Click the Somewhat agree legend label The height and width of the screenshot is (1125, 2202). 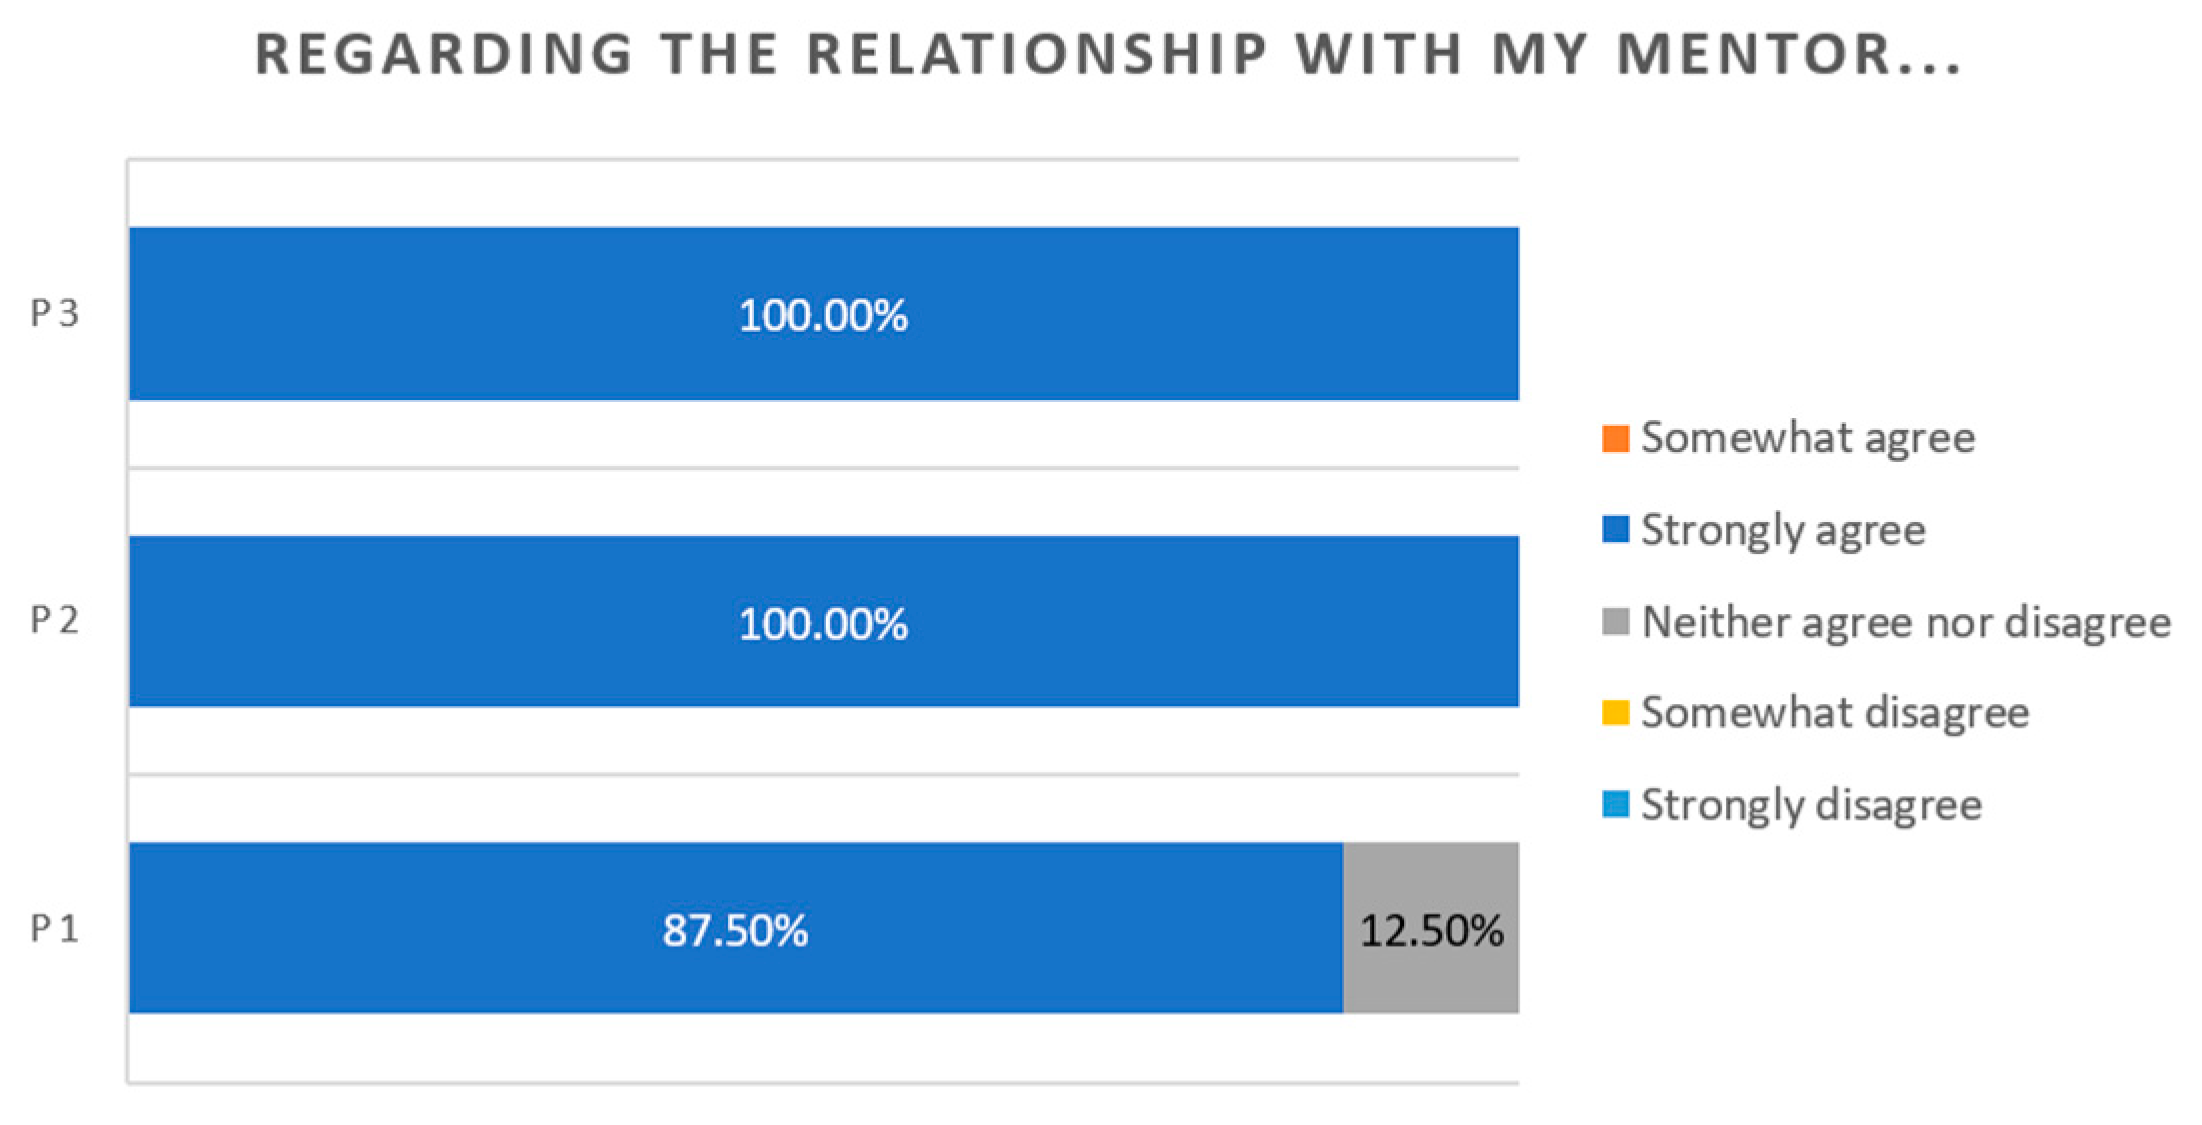pos(1808,439)
